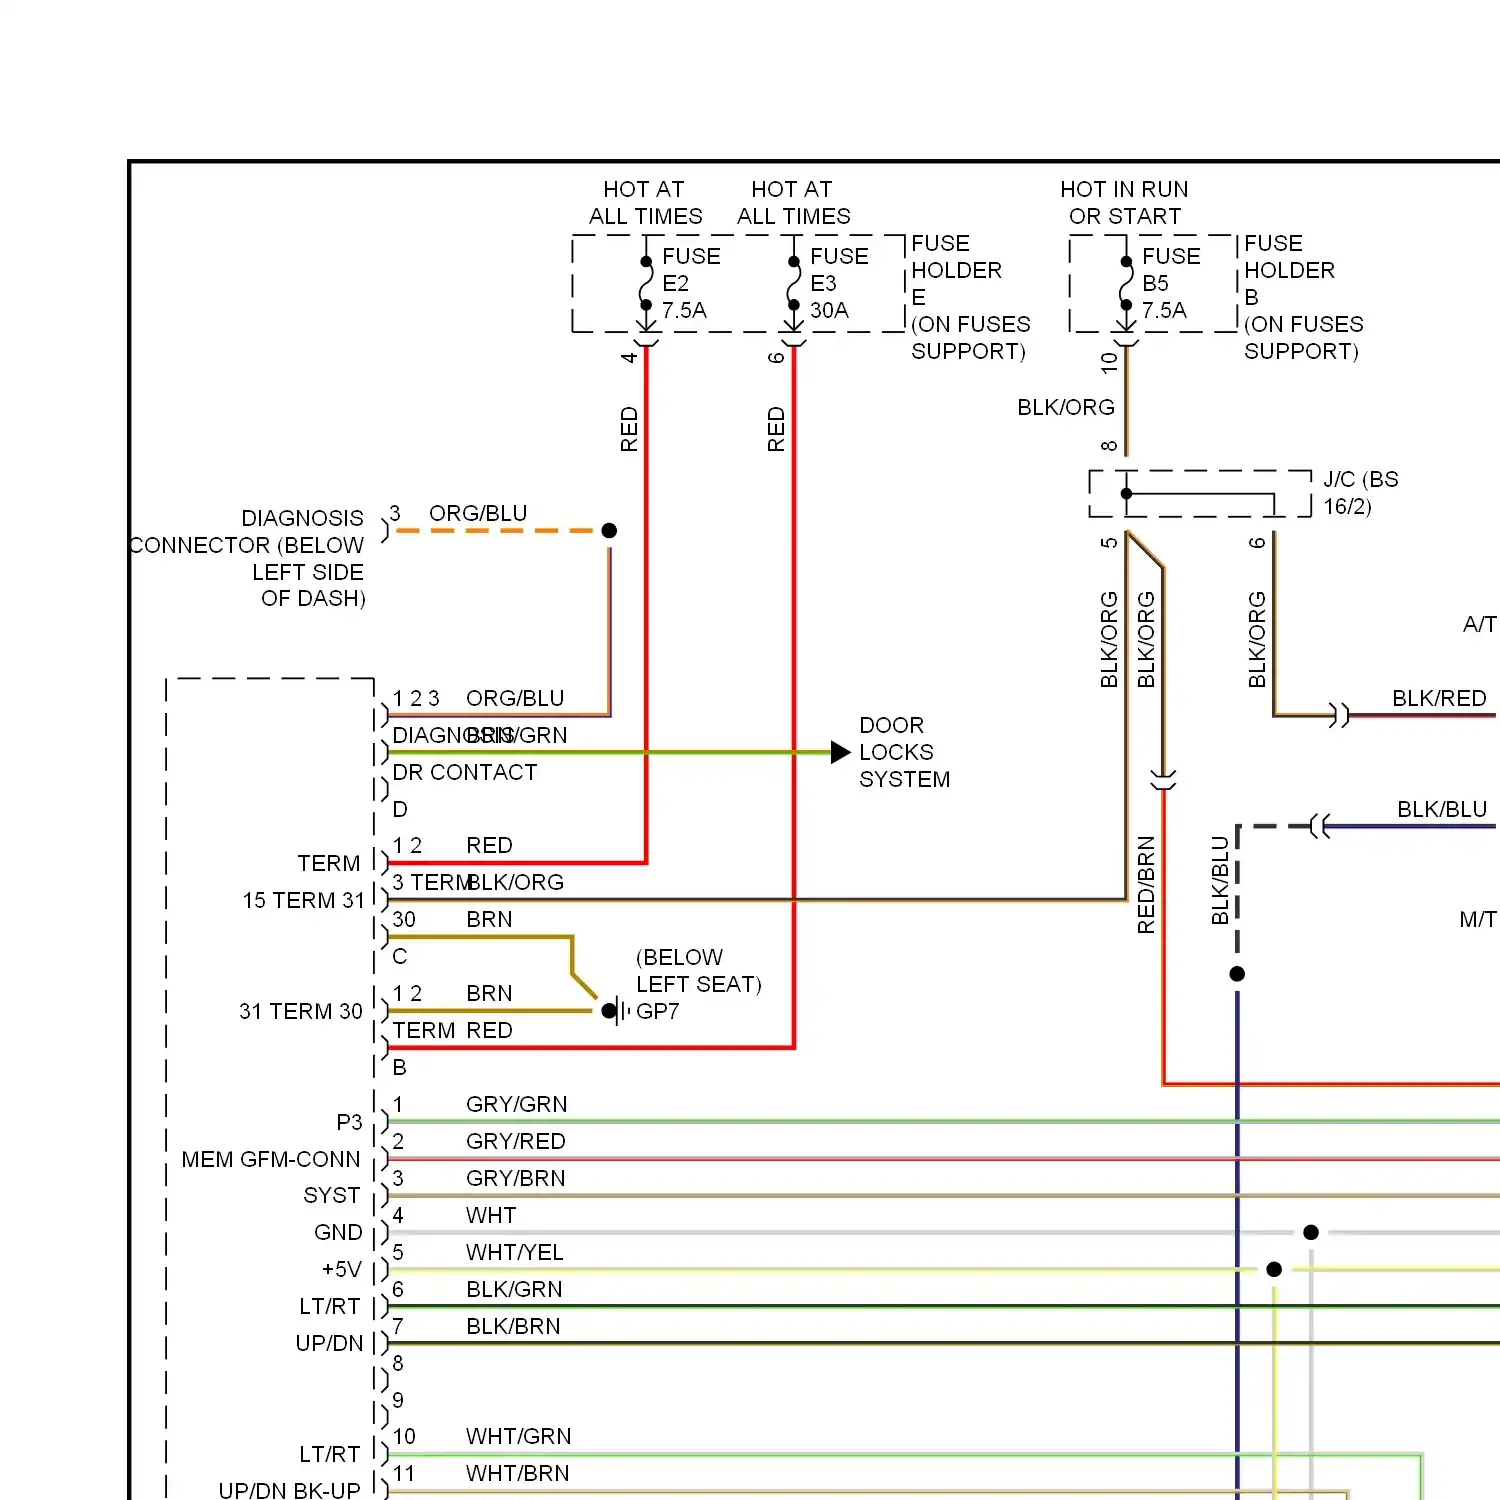Click the "WHT/BRN" wire label
Viewport: 1500px width, 1500px height.
click(517, 1473)
